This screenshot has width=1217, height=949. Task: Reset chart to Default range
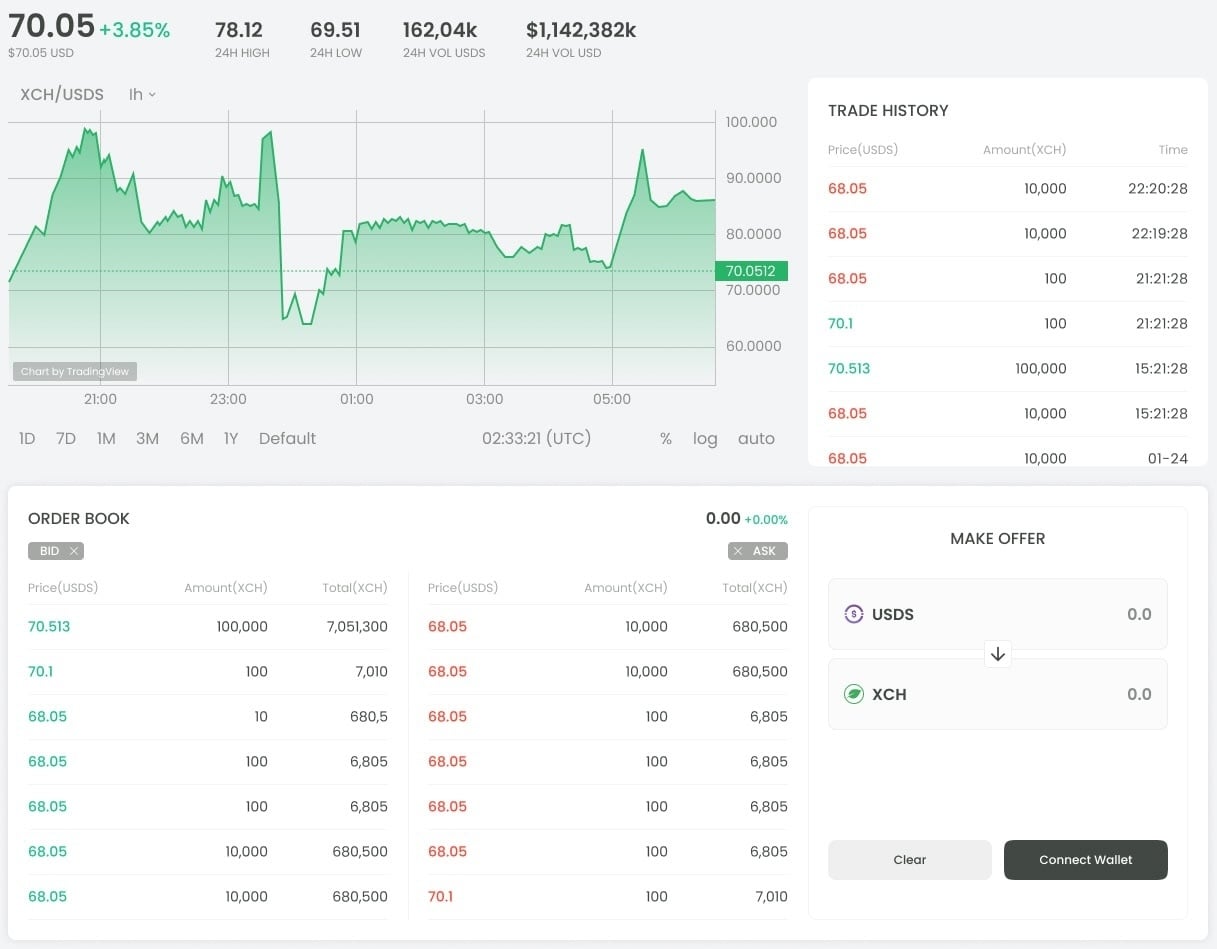point(287,438)
